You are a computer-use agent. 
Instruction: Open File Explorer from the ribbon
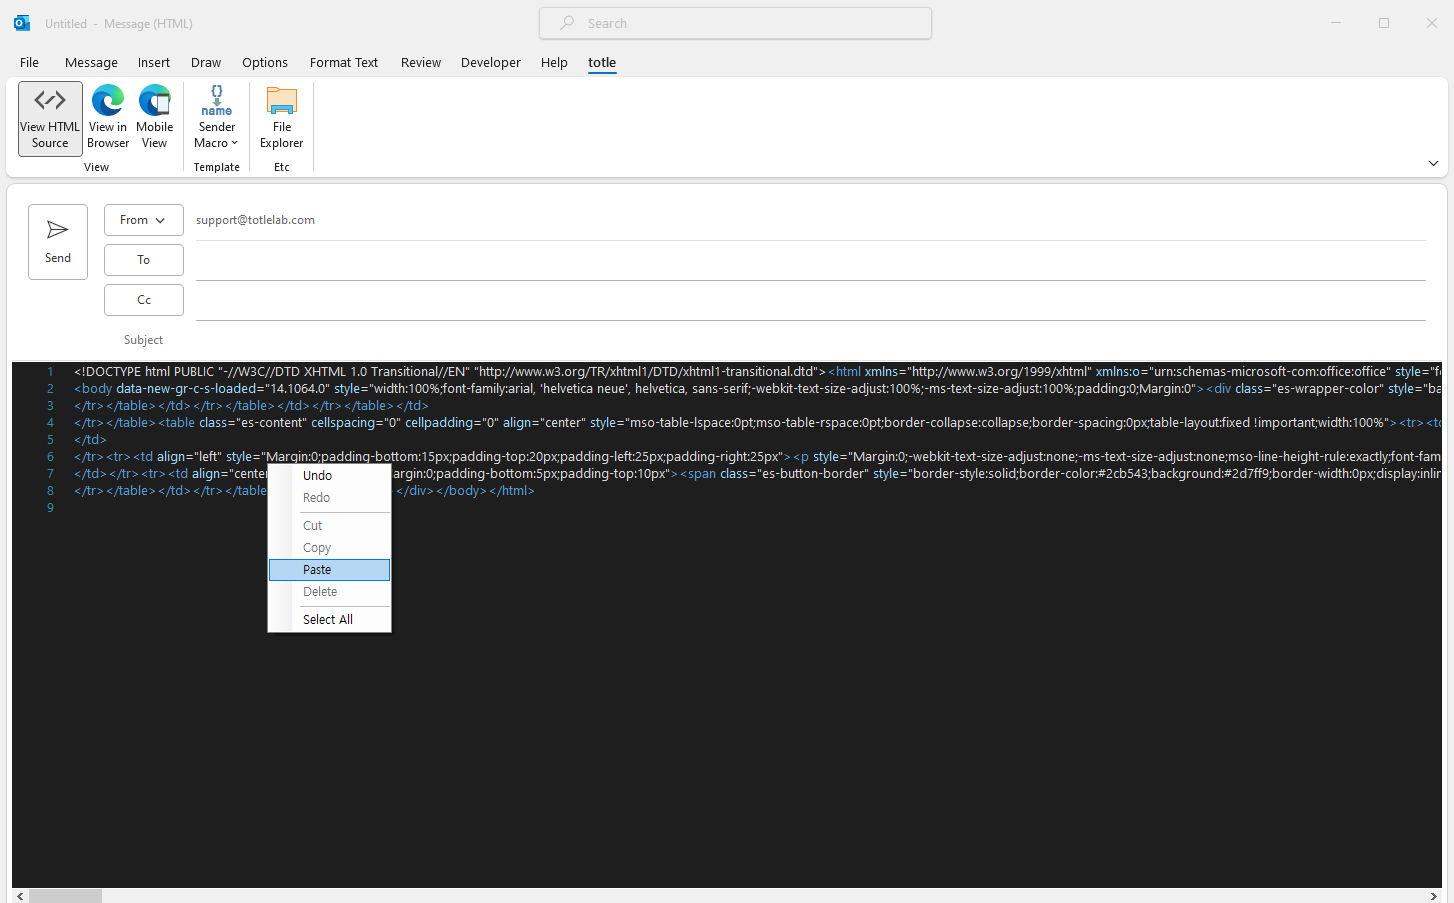point(282,119)
